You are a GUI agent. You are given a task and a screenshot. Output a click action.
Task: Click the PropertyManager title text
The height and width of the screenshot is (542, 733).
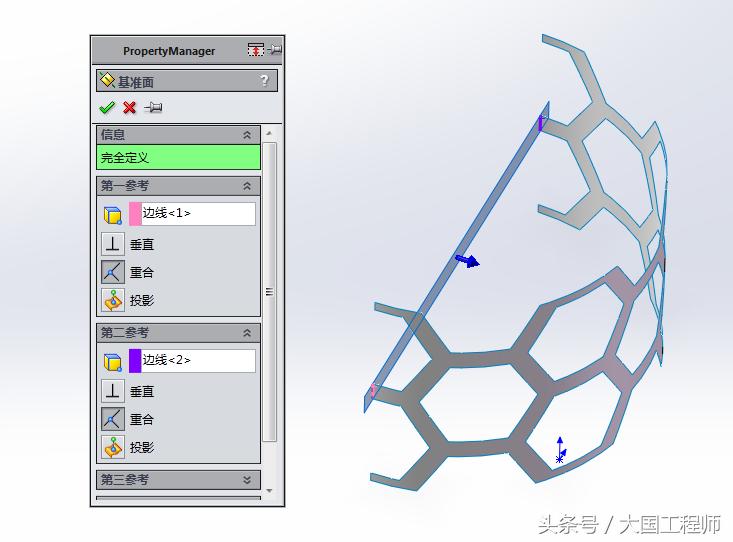point(169,51)
